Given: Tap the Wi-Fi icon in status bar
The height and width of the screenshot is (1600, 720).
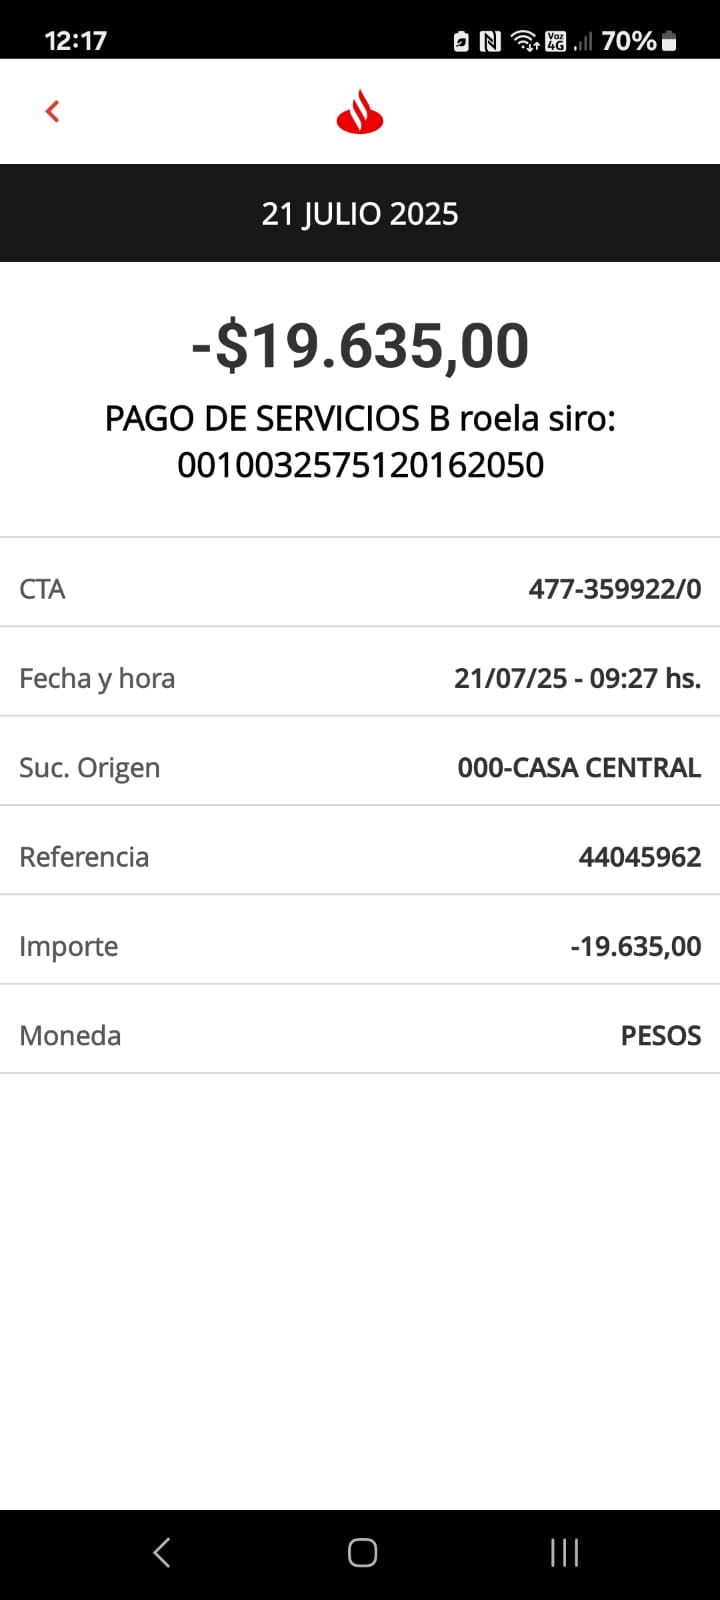Looking at the screenshot, I should click(x=524, y=41).
